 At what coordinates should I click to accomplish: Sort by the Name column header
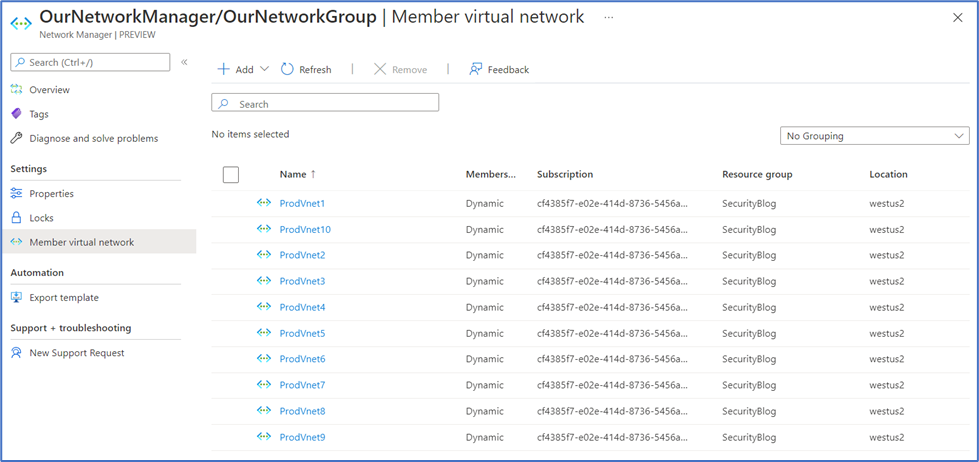click(x=293, y=174)
